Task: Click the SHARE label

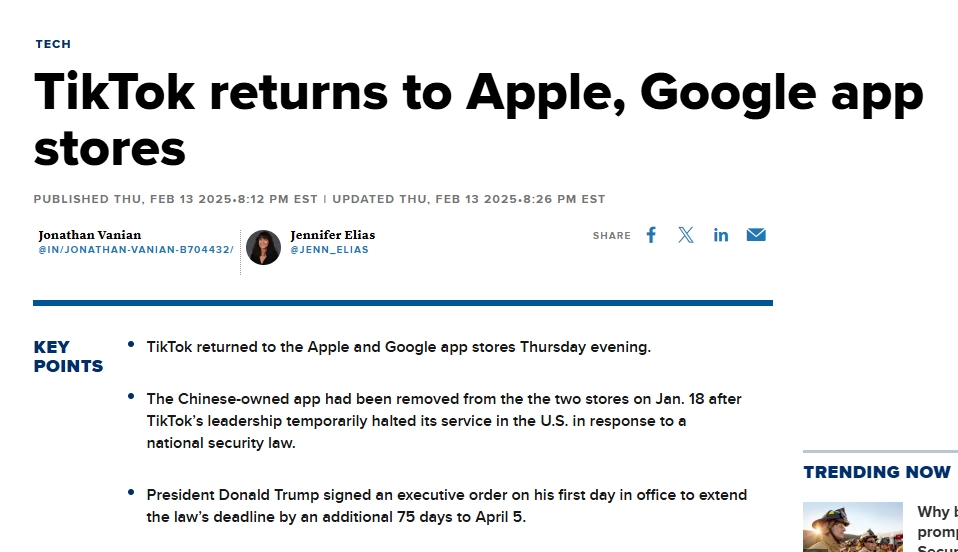Action: (x=611, y=236)
